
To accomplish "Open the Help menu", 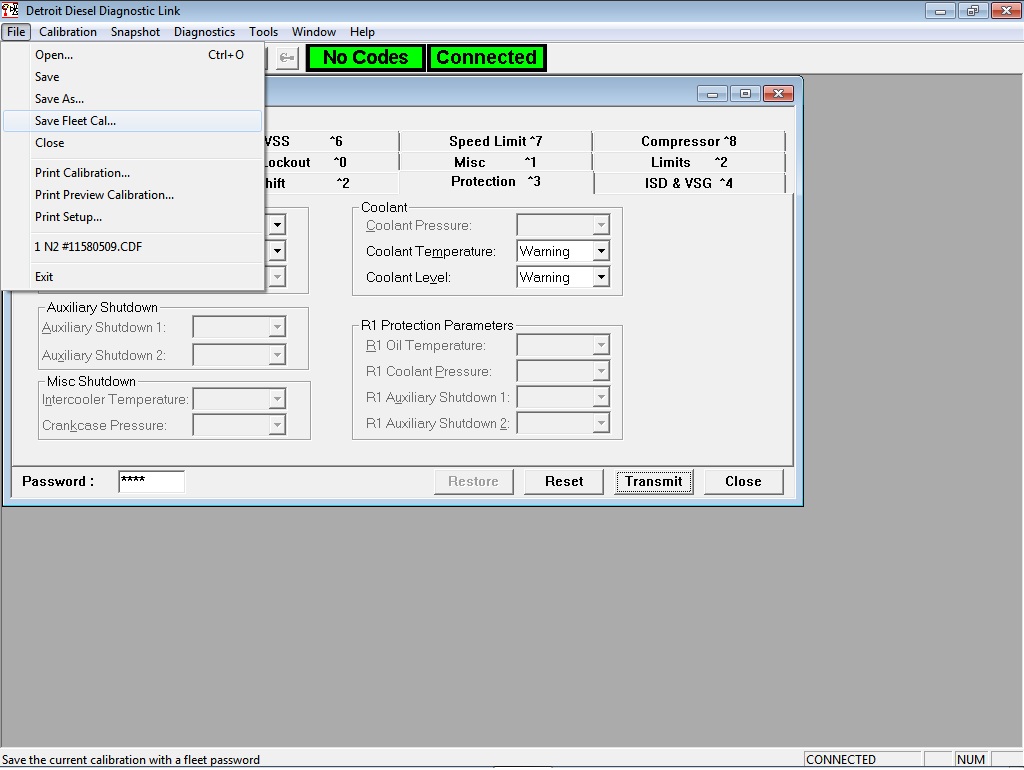I will pos(362,31).
